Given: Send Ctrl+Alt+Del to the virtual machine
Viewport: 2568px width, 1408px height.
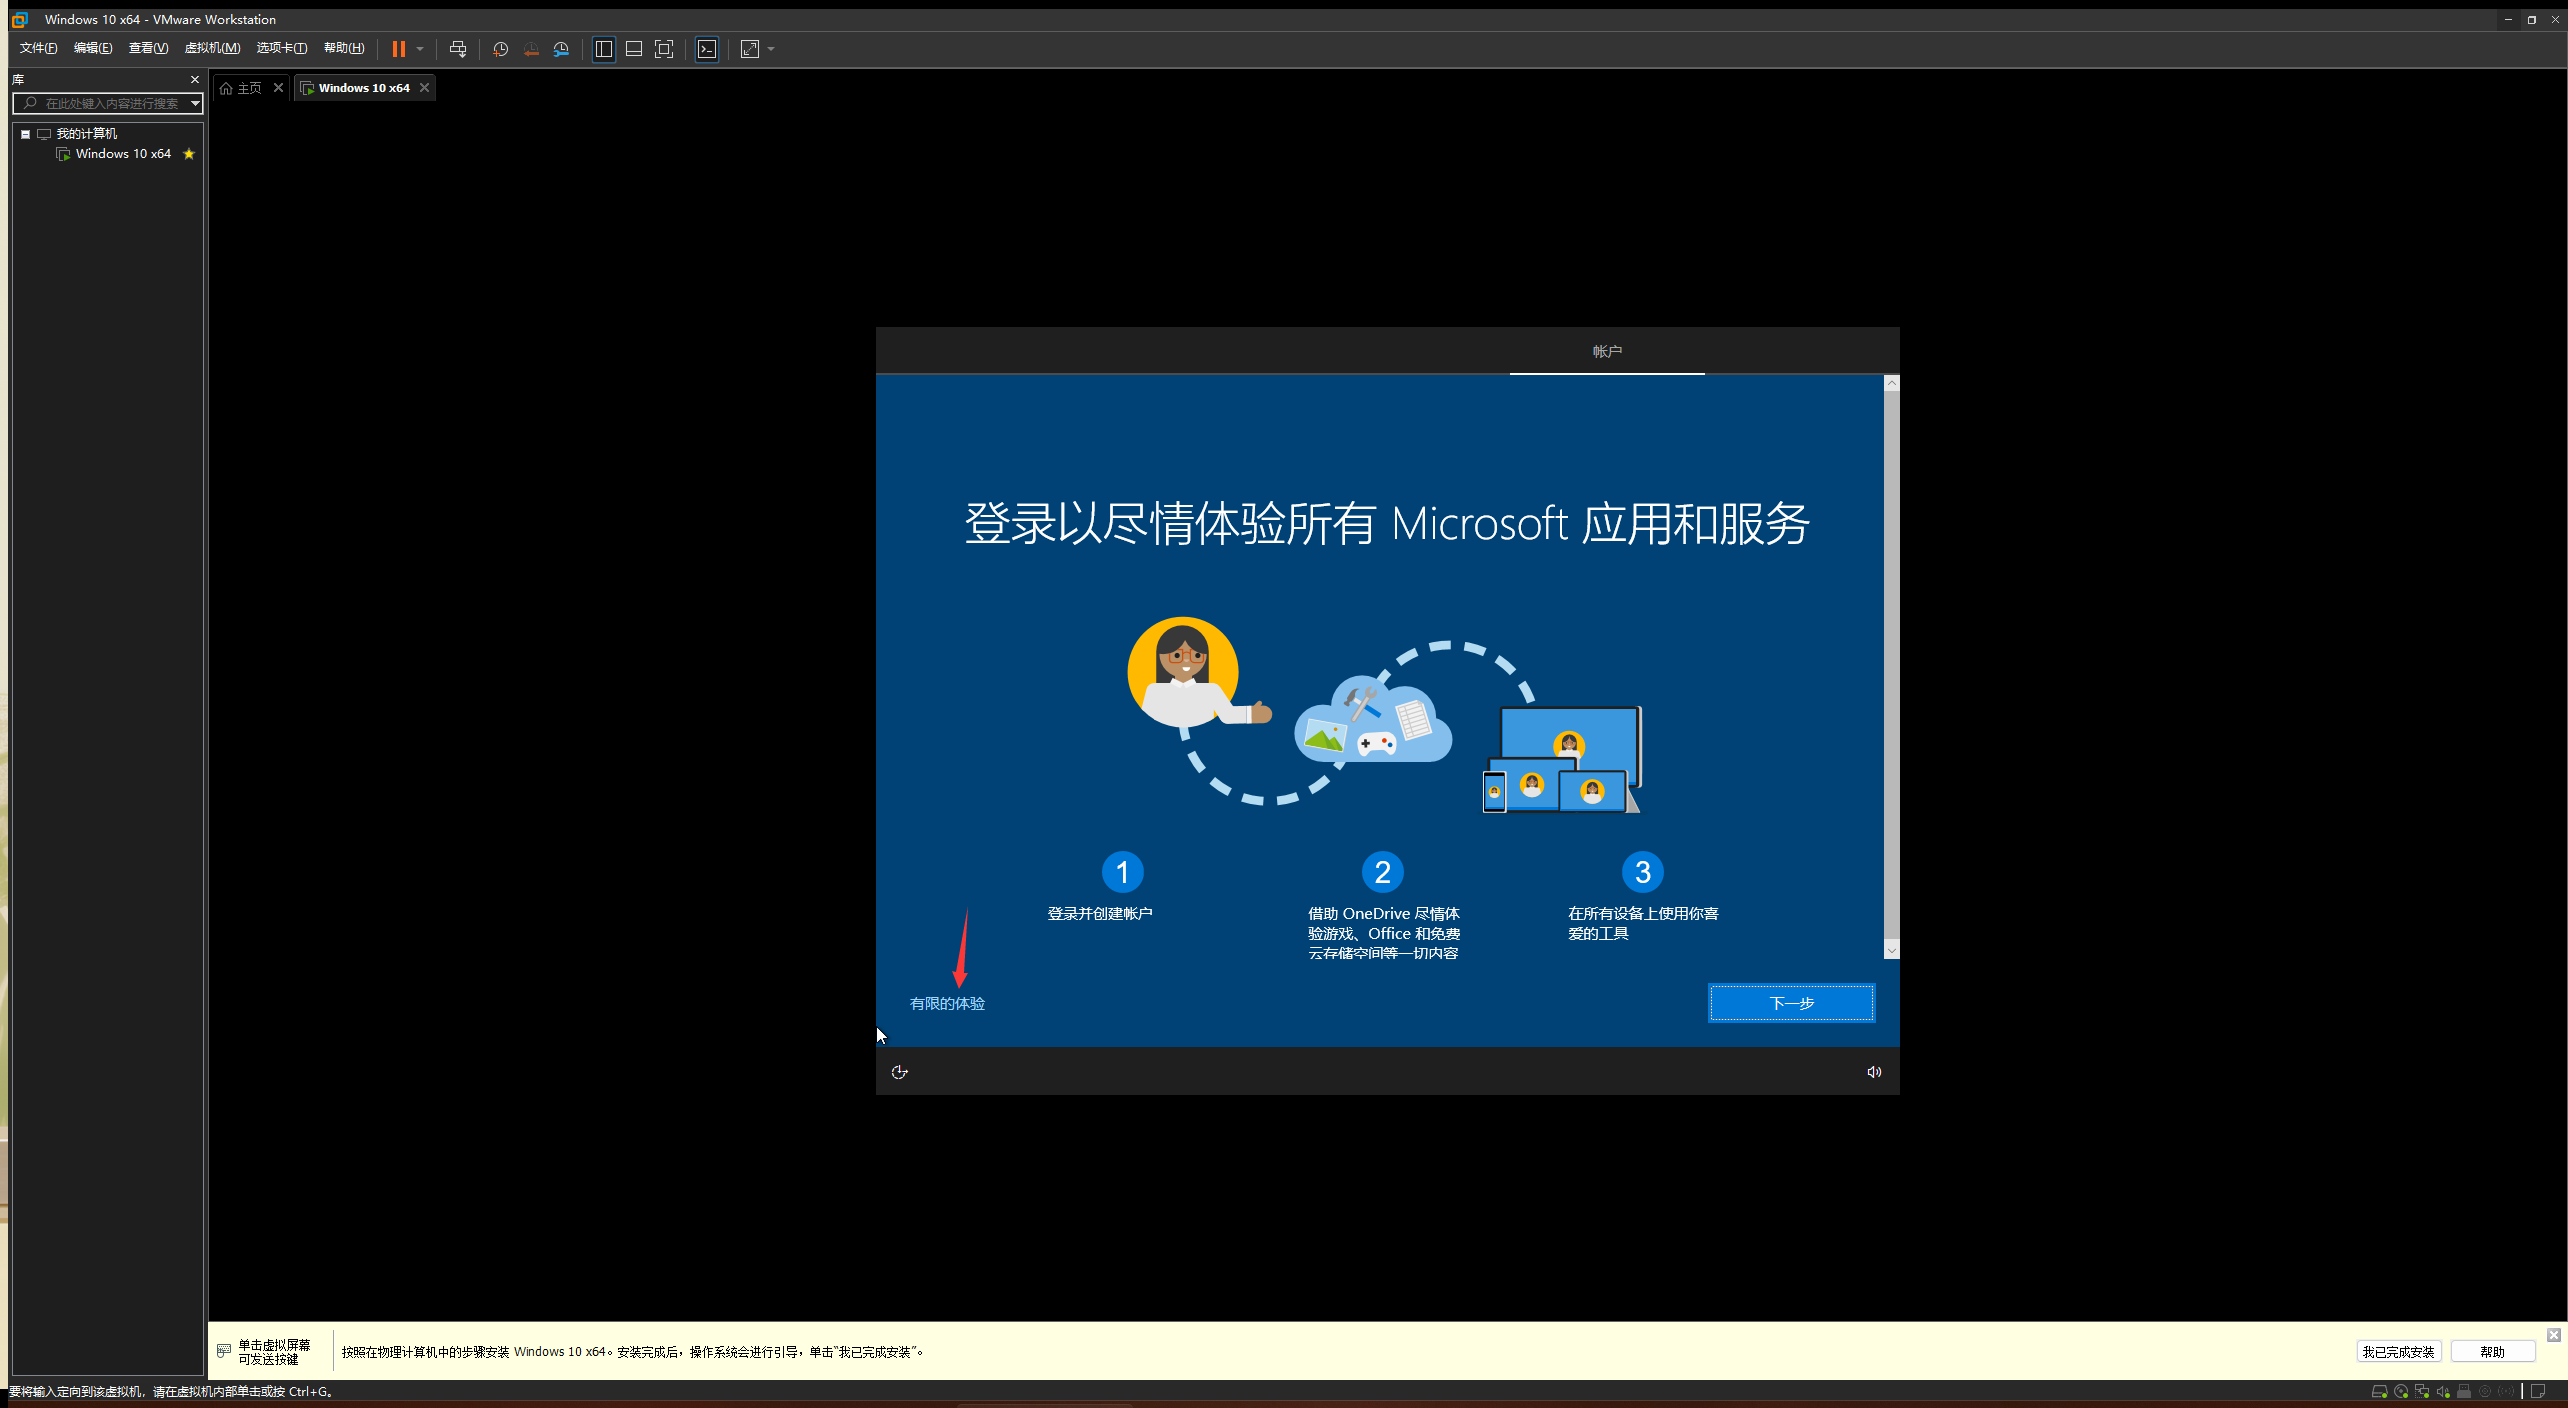Looking at the screenshot, I should click(458, 49).
